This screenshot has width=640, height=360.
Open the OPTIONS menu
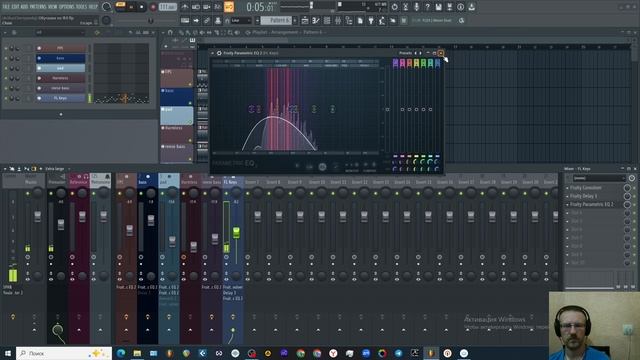(67, 7)
